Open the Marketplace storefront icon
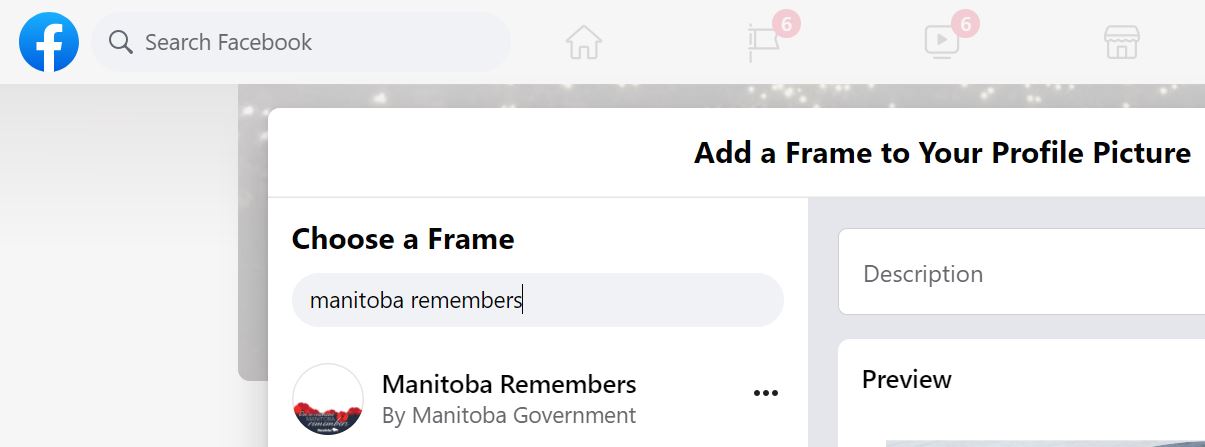Image resolution: width=1205 pixels, height=447 pixels. 1122,42
